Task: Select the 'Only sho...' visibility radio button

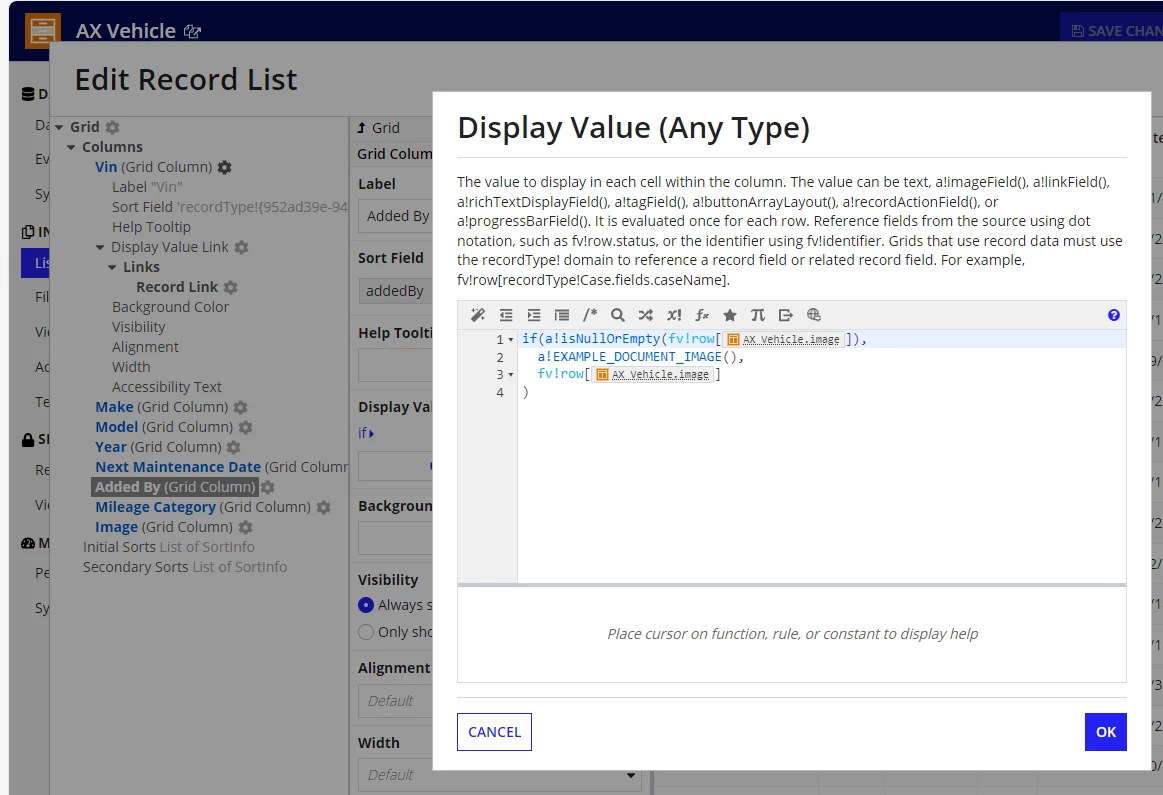Action: (366, 632)
